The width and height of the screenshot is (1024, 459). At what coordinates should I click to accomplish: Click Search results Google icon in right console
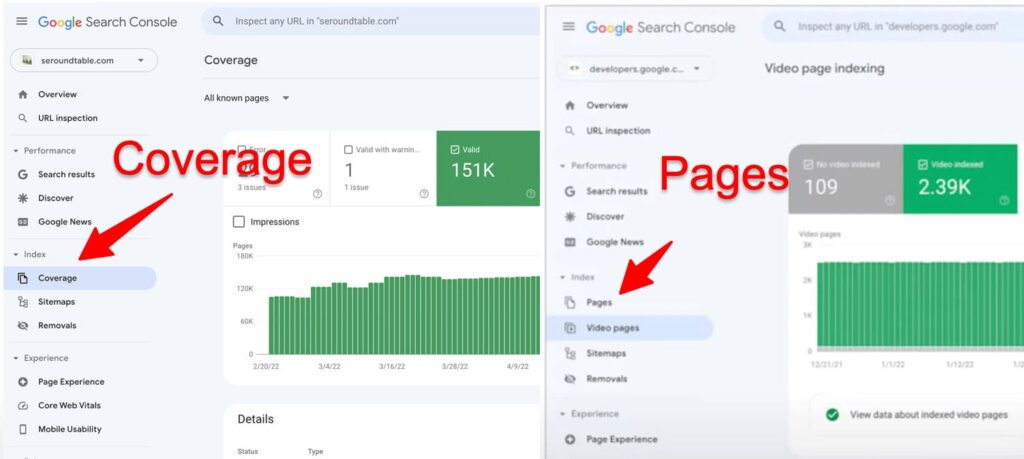[x=569, y=191]
